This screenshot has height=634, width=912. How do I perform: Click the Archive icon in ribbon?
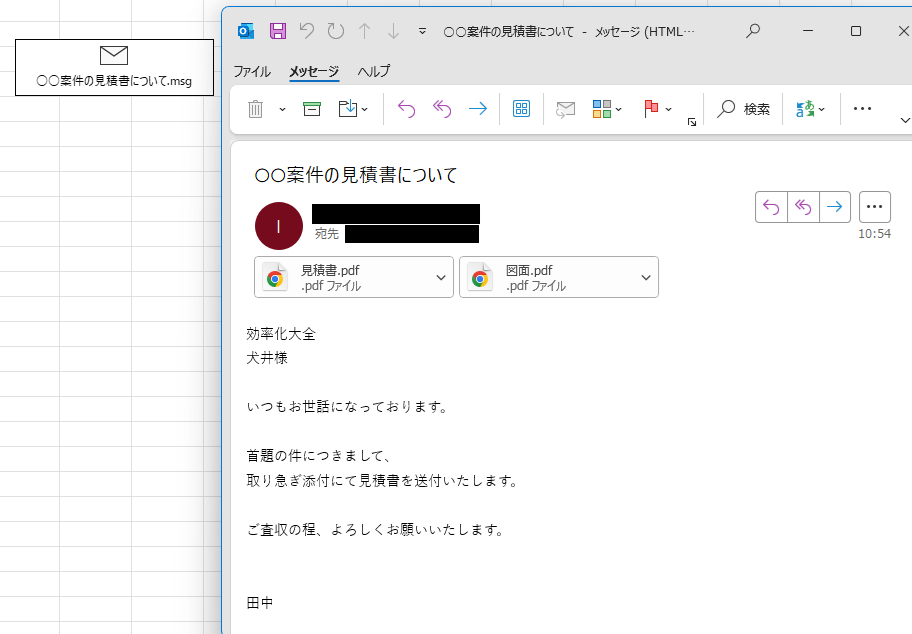point(312,109)
